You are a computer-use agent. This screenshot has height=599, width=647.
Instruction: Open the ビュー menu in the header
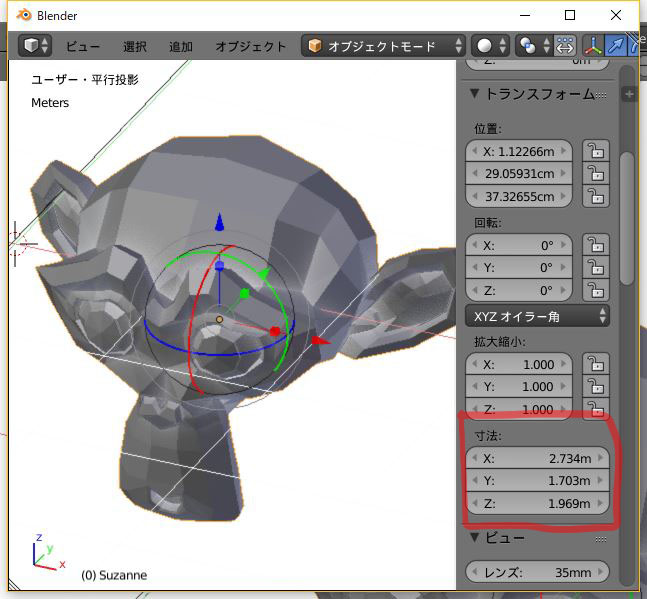83,46
